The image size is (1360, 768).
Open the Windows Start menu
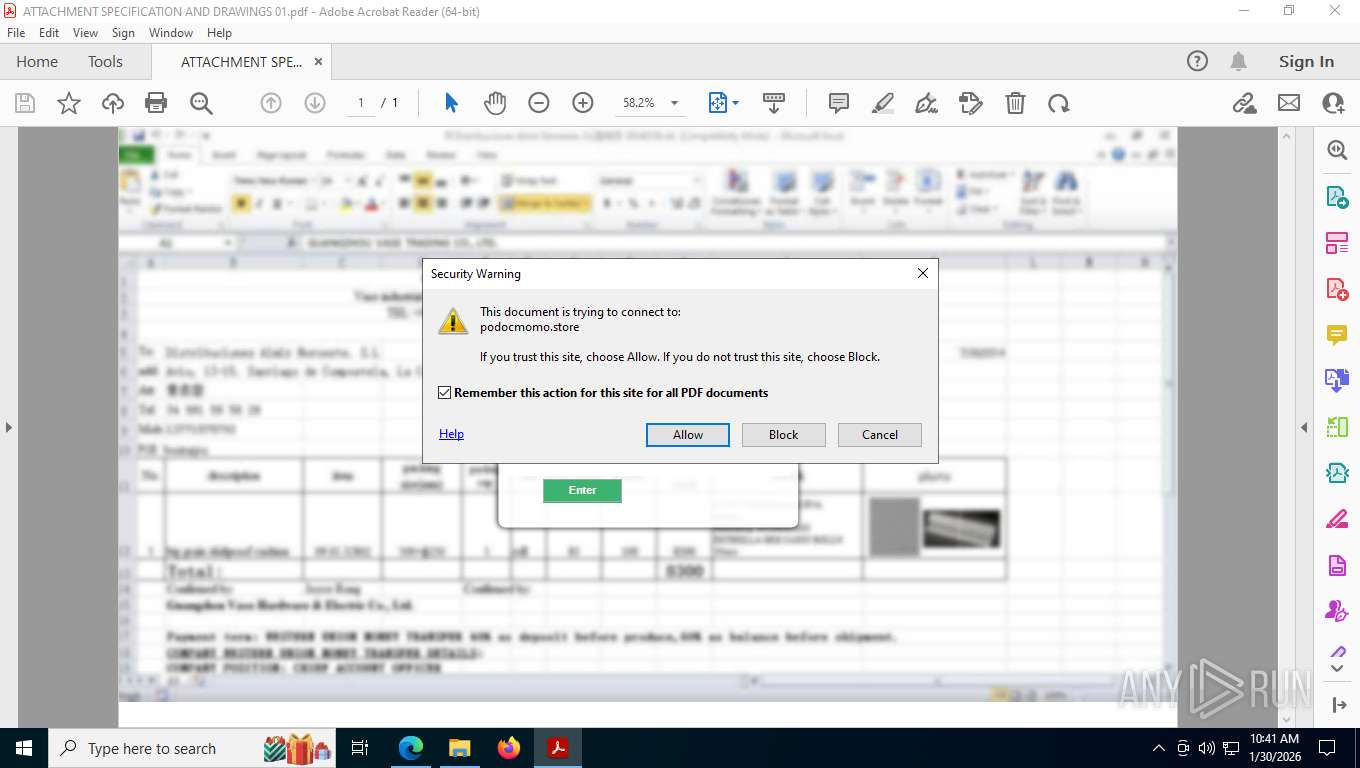24,748
